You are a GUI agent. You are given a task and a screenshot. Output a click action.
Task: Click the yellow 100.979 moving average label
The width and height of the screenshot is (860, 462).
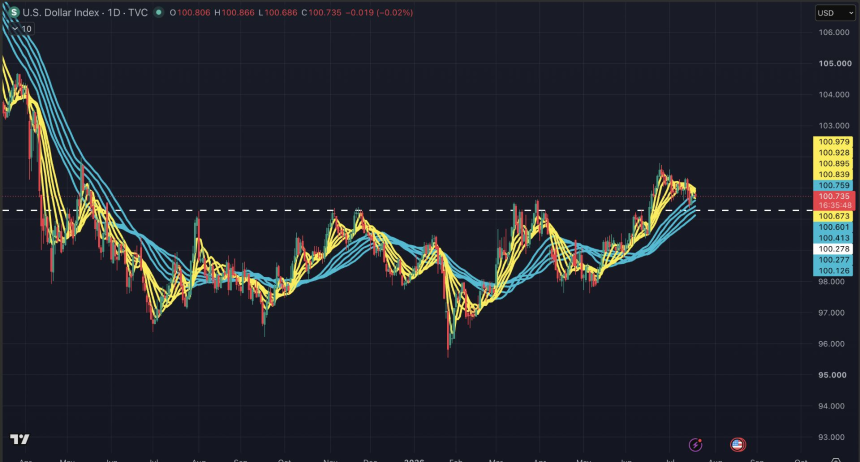[833, 142]
